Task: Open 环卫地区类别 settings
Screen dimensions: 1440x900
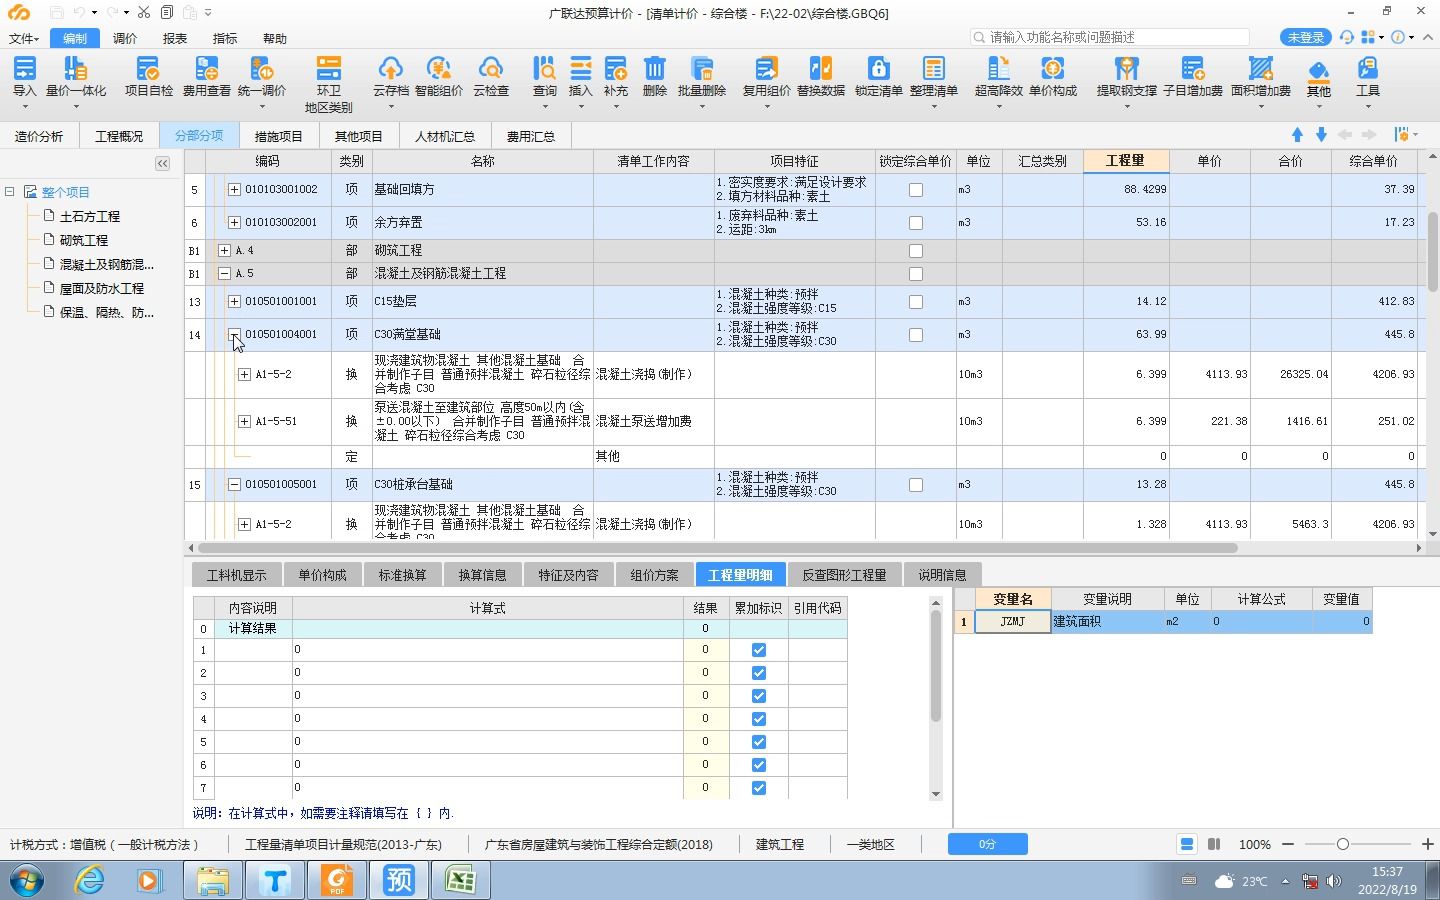Action: (x=328, y=84)
